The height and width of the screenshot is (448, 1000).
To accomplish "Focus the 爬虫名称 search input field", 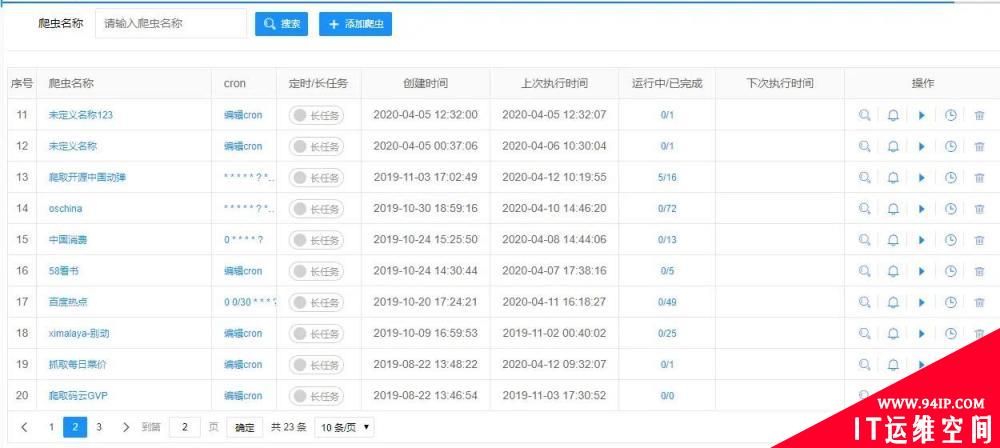I will click(x=171, y=24).
